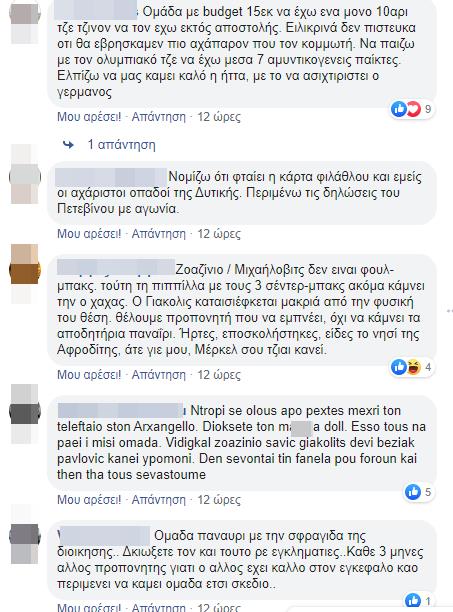Like the κάρτα φιλάθλου comment
The width and height of the screenshot is (453, 612).
89,234
